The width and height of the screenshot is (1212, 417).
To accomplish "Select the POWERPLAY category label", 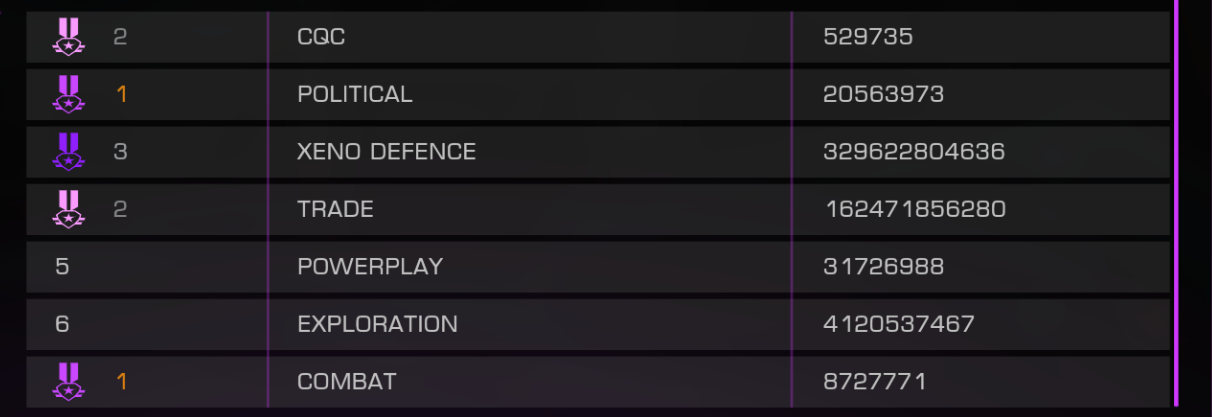I will [x=370, y=267].
